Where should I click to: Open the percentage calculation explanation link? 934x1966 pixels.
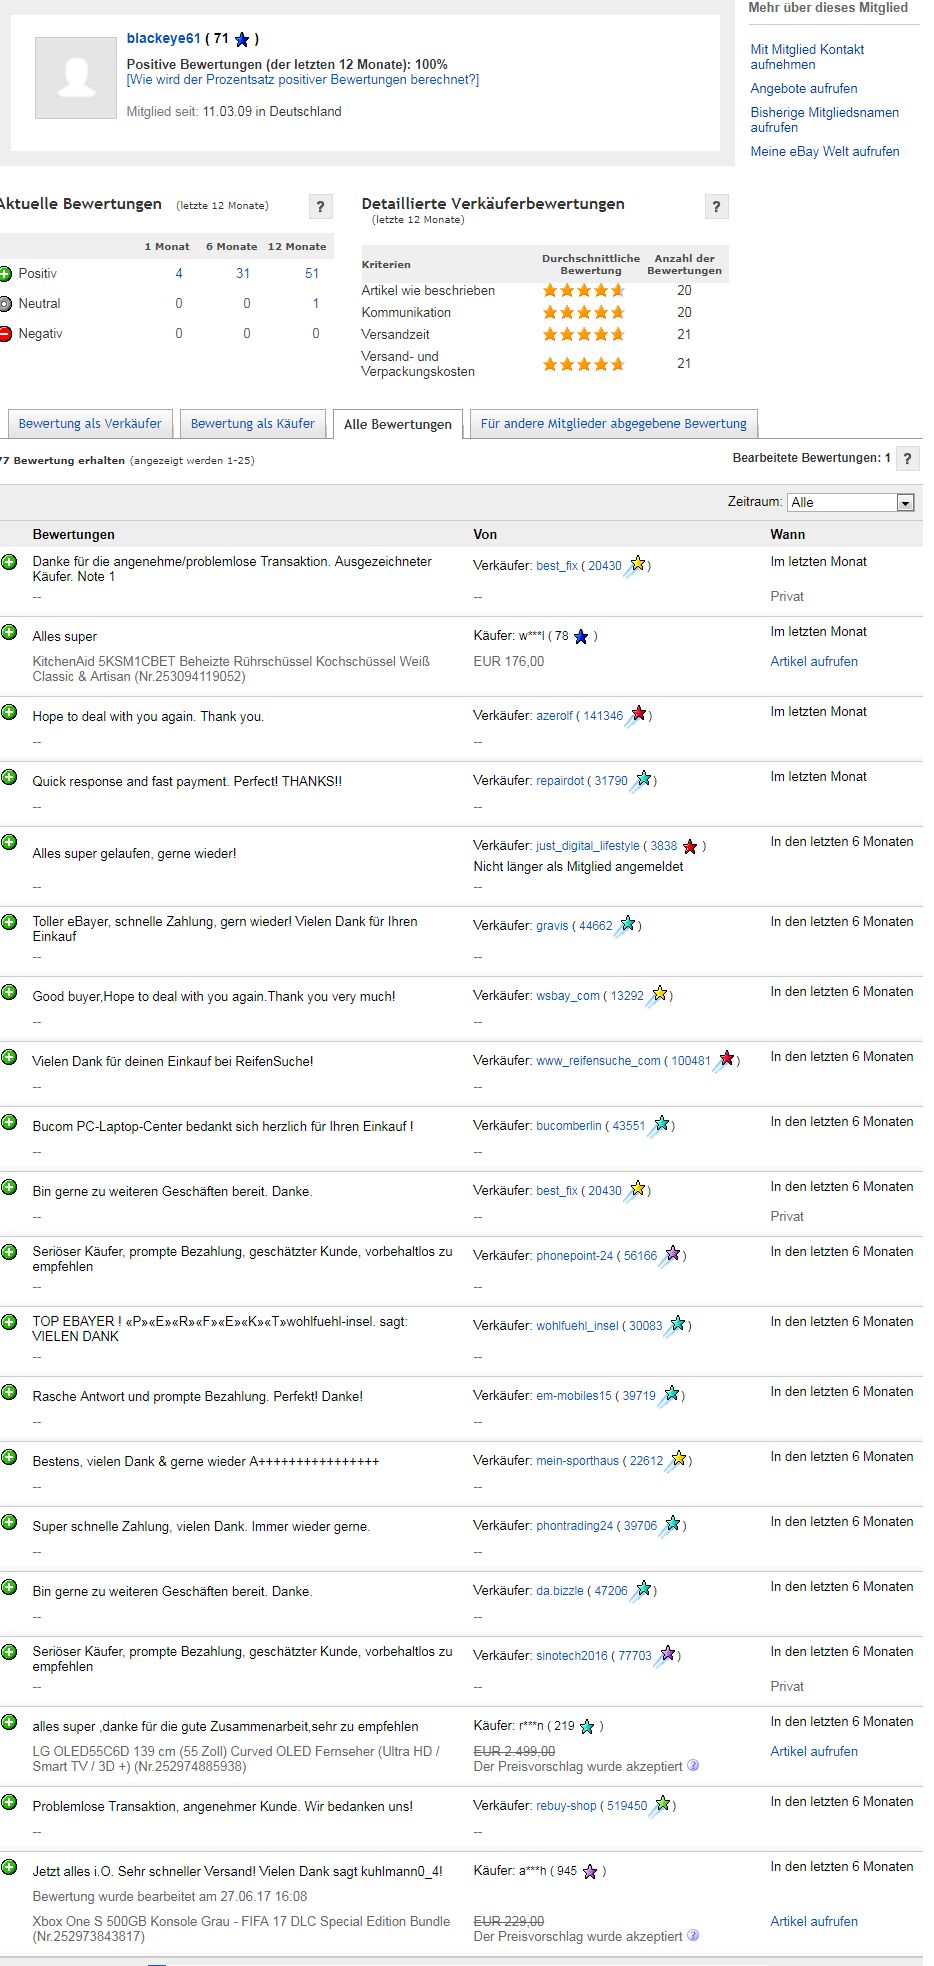pos(303,80)
